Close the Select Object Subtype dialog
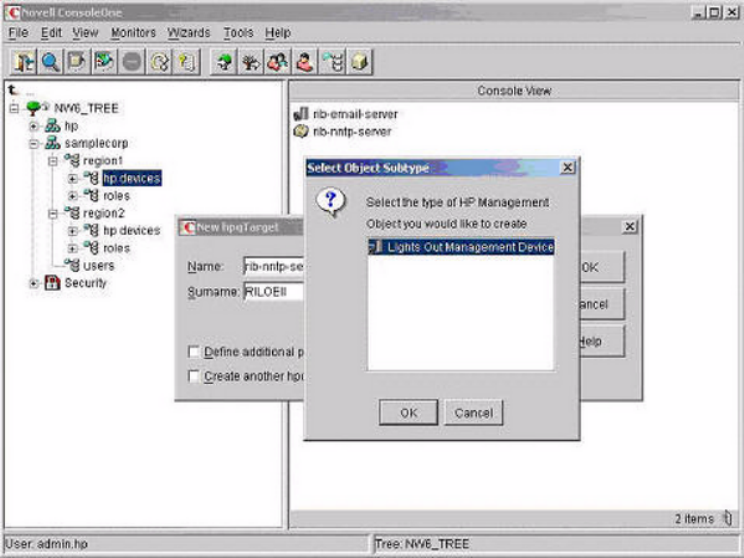744x558 pixels. point(567,167)
